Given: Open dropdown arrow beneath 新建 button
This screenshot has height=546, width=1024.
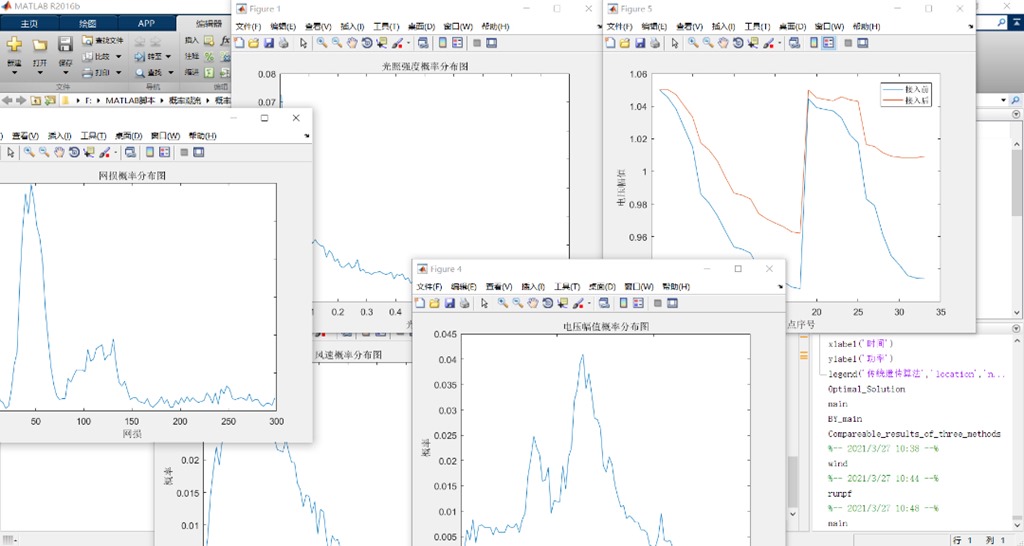Looking at the screenshot, I should point(14,72).
